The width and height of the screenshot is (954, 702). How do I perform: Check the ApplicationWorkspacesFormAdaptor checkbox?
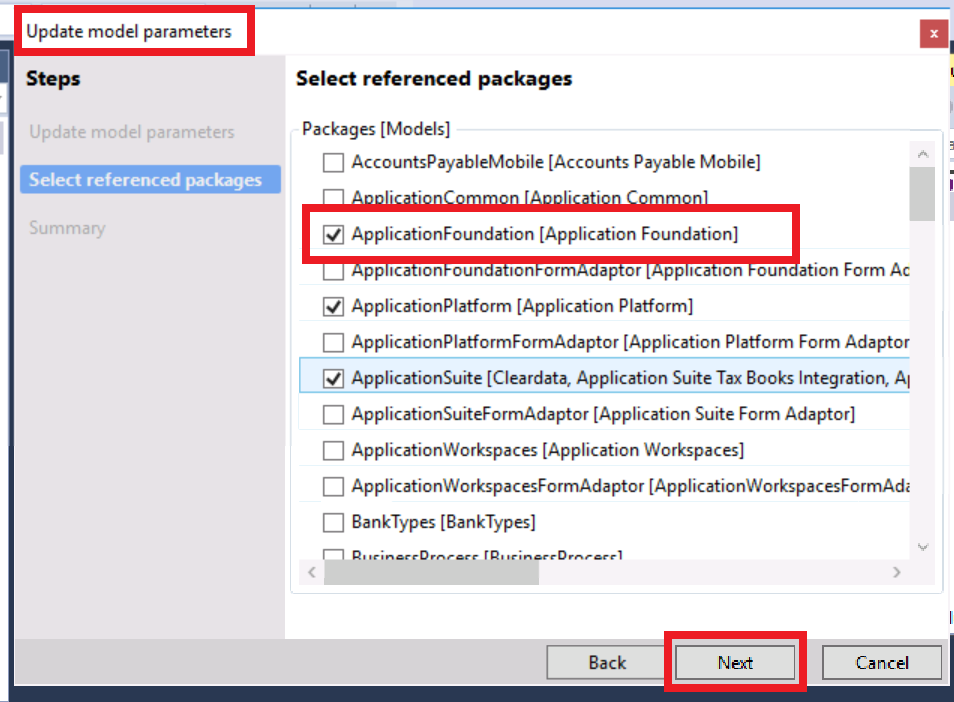click(x=333, y=486)
